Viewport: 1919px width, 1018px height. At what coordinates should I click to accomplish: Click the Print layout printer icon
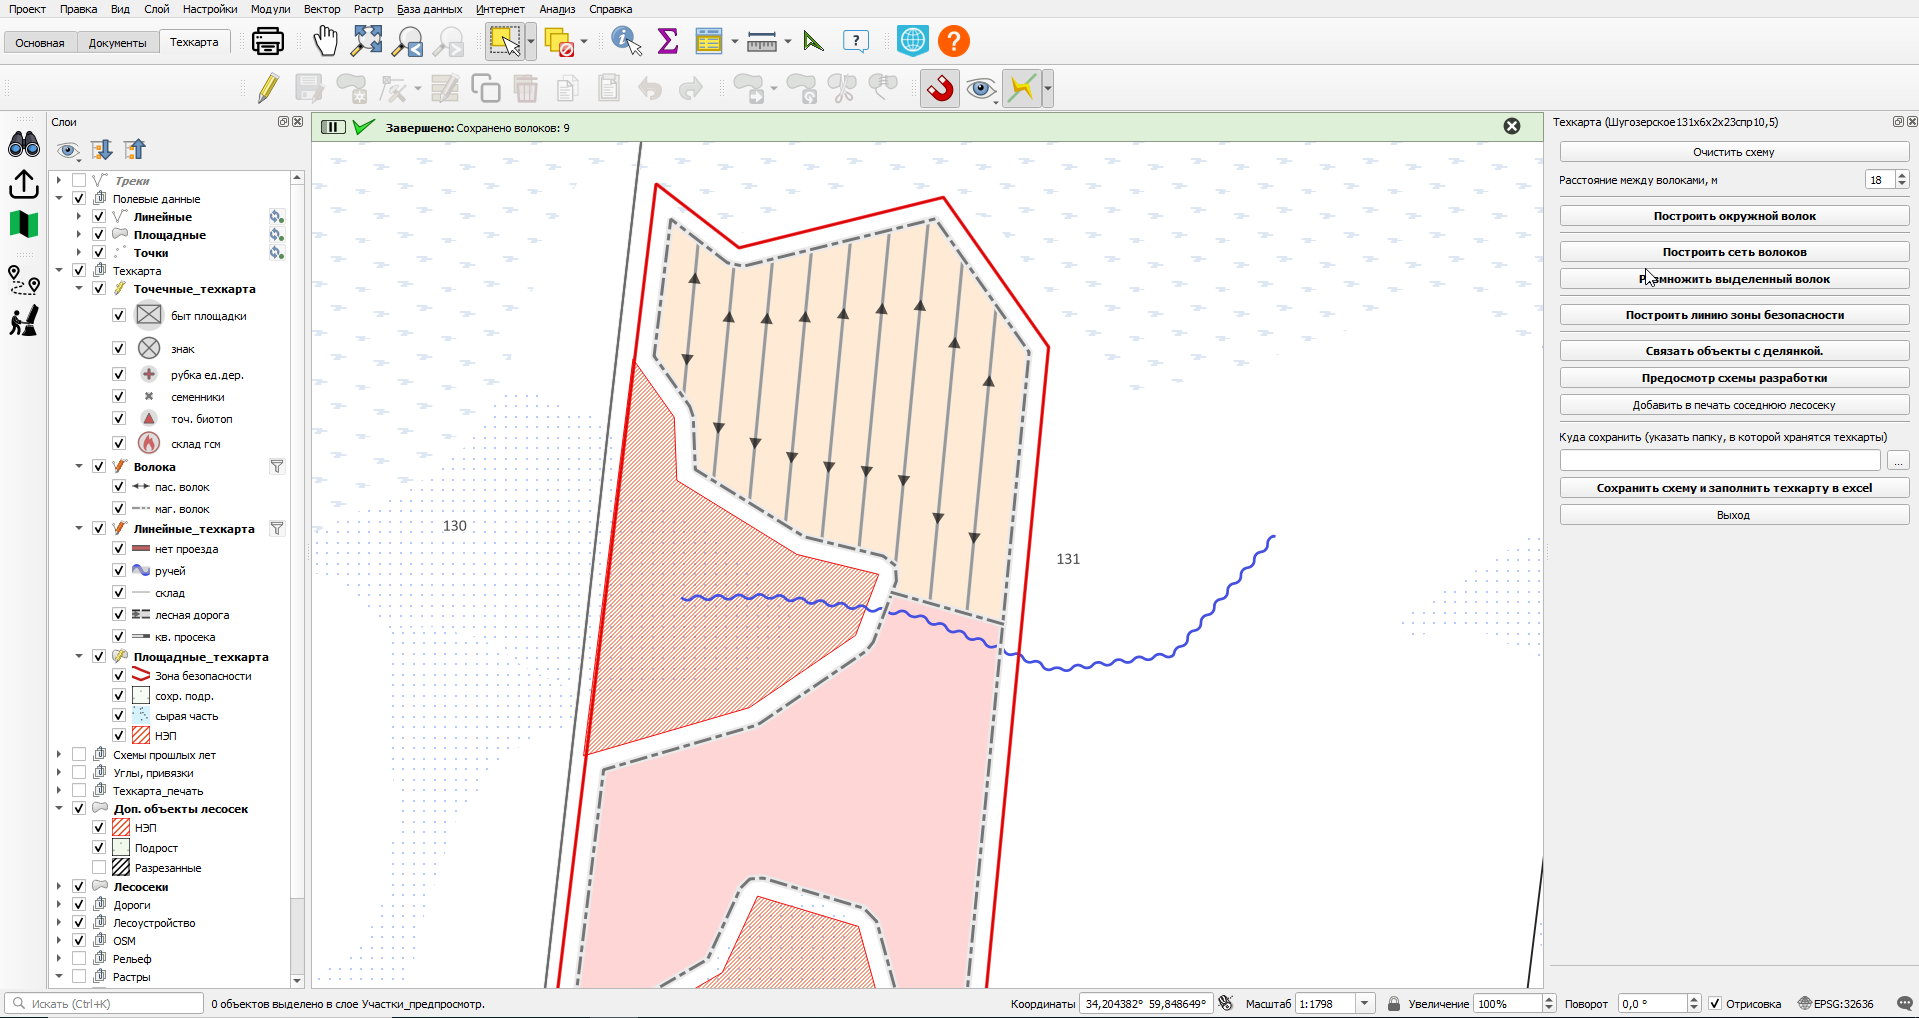(x=268, y=41)
